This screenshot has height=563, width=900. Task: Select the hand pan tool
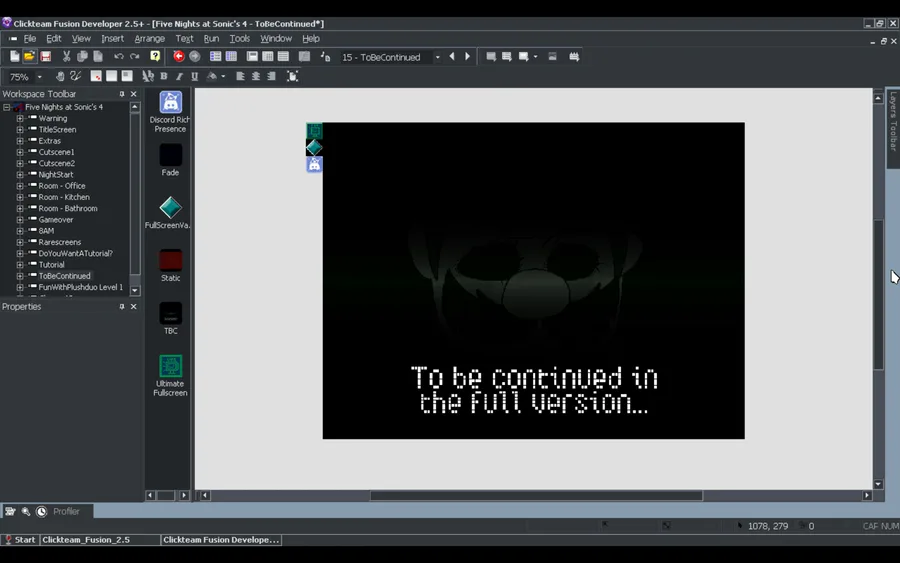tap(60, 76)
